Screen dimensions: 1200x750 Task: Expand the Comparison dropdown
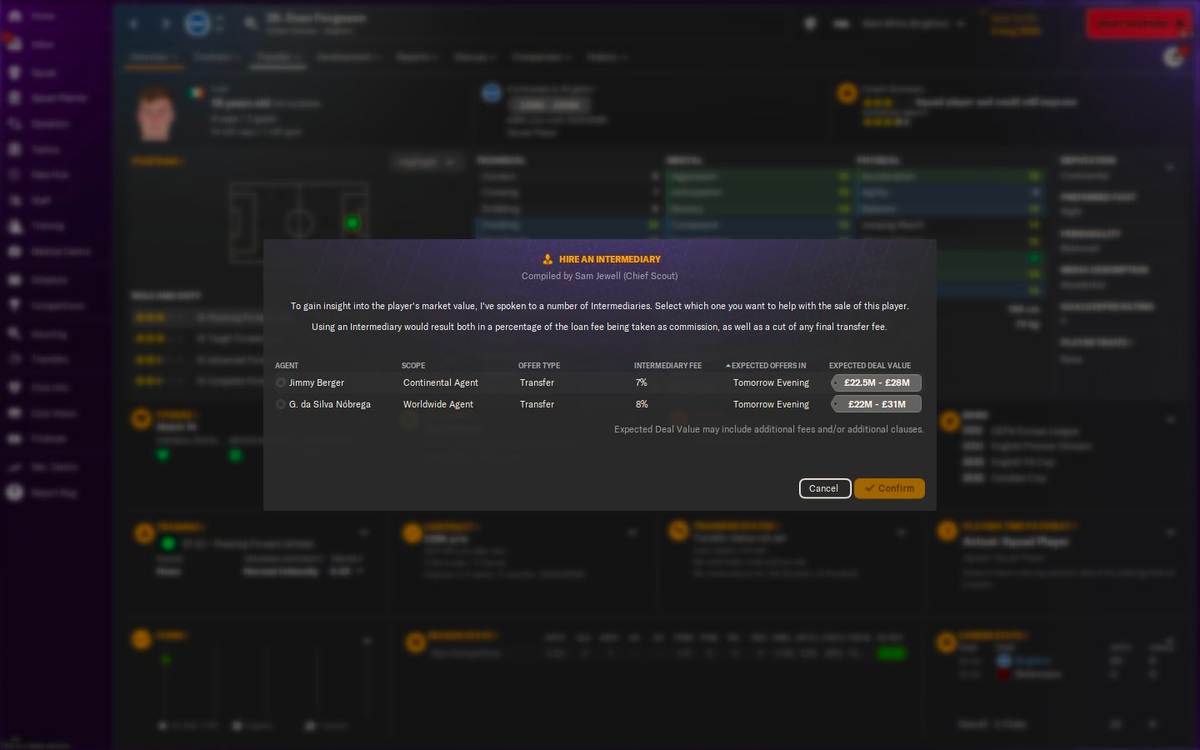(x=541, y=57)
